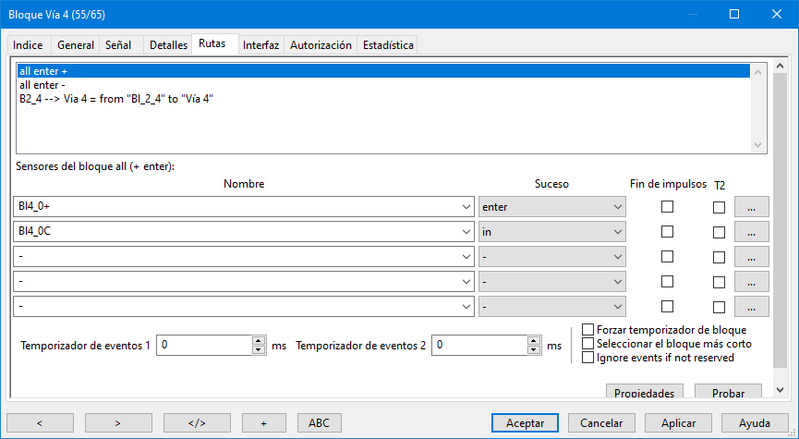Screen dimensions: 799x439
Task: Enable T2 checkbox in fifth row
Action: pos(719,307)
